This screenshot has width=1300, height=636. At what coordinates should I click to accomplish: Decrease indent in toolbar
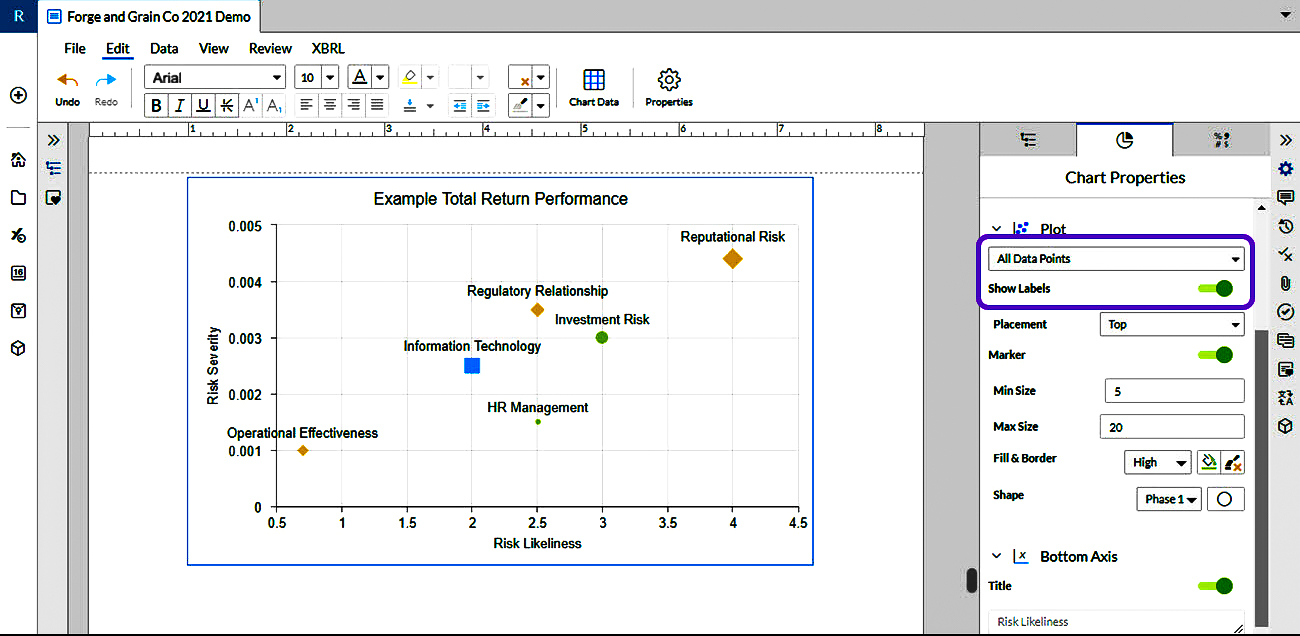click(x=460, y=105)
